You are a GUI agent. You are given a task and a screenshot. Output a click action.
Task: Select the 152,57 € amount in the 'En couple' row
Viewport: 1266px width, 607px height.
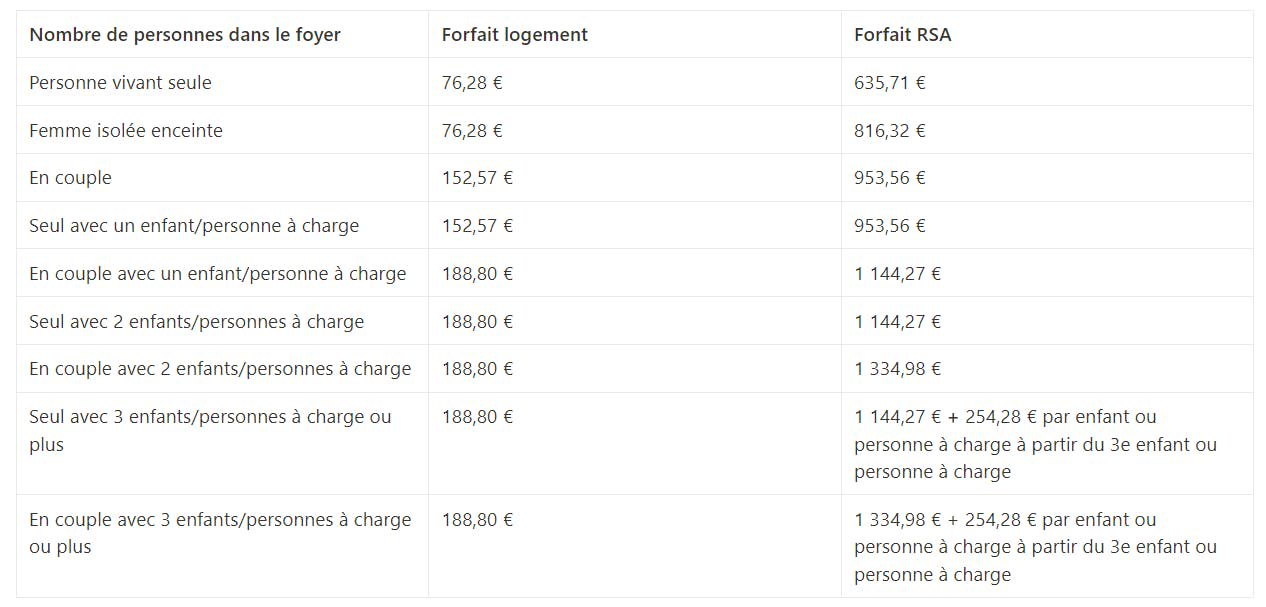click(x=478, y=178)
